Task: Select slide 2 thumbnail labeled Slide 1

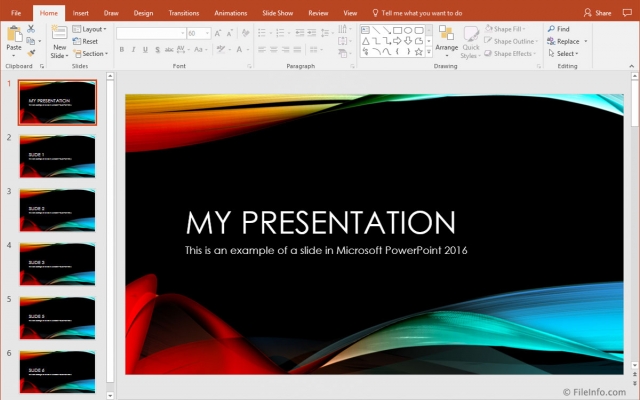Action: (57, 156)
